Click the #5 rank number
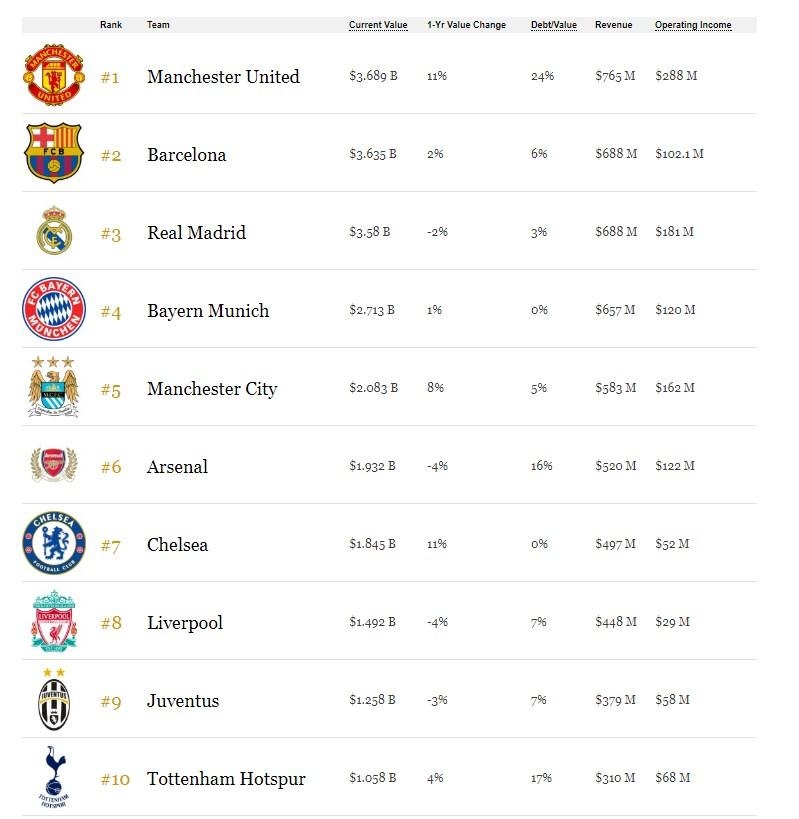This screenshot has height=819, width=799. (x=110, y=390)
